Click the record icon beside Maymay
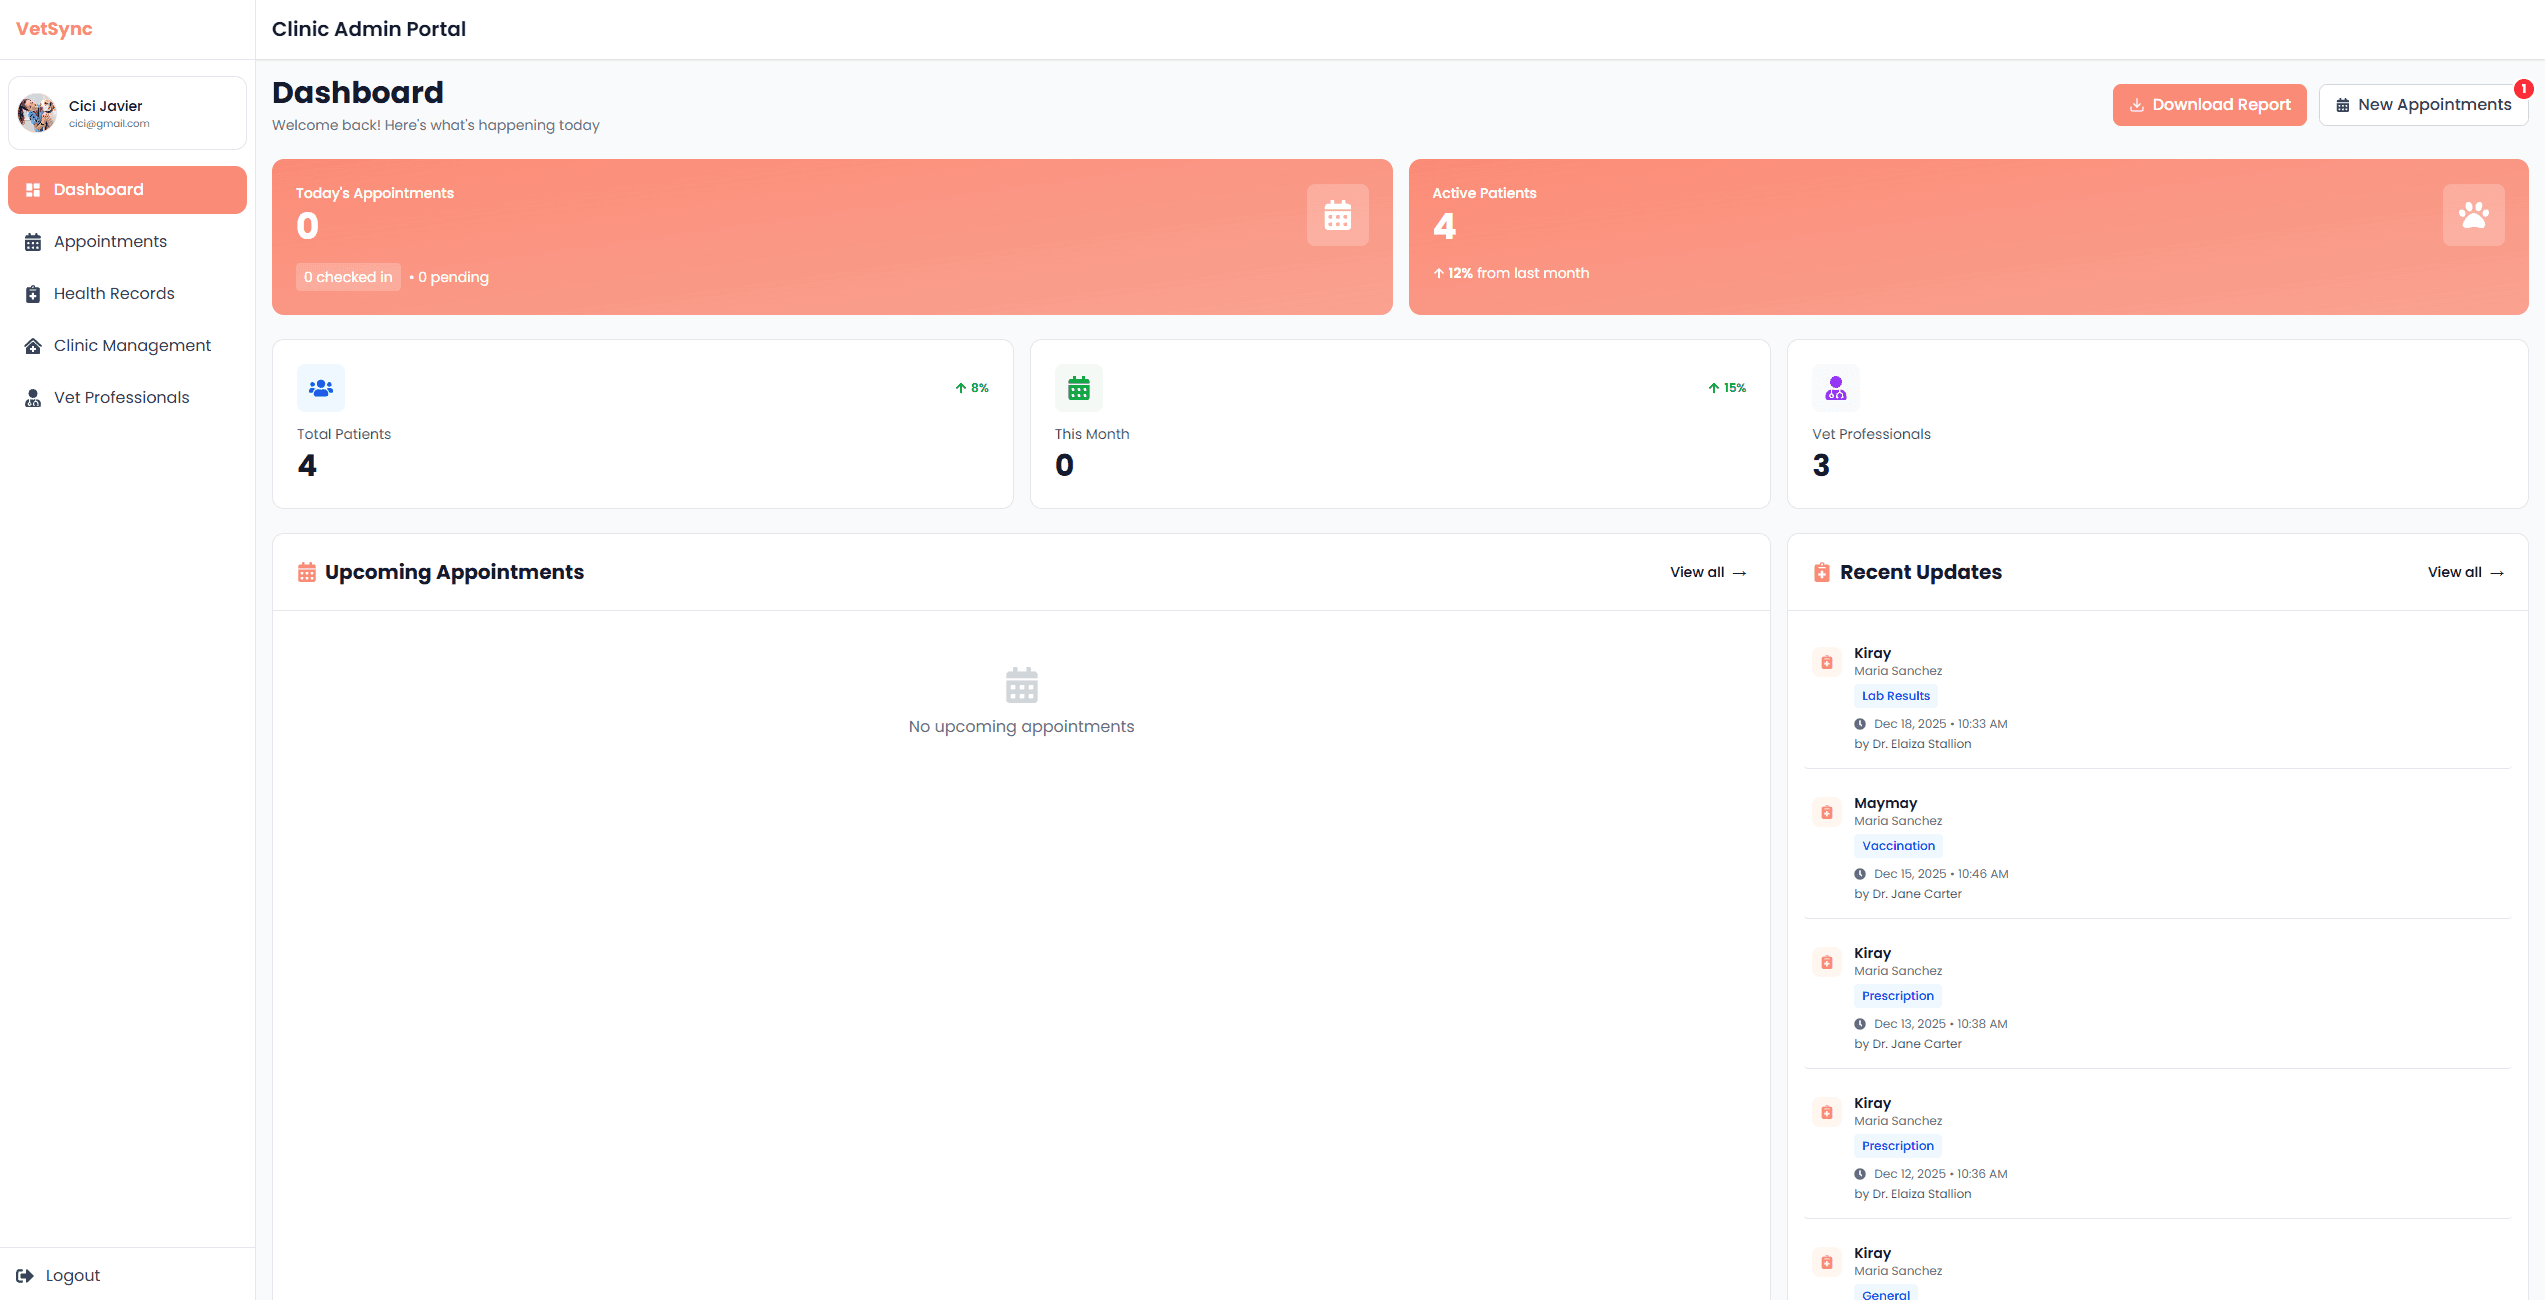This screenshot has width=2545, height=1300. (1827, 813)
